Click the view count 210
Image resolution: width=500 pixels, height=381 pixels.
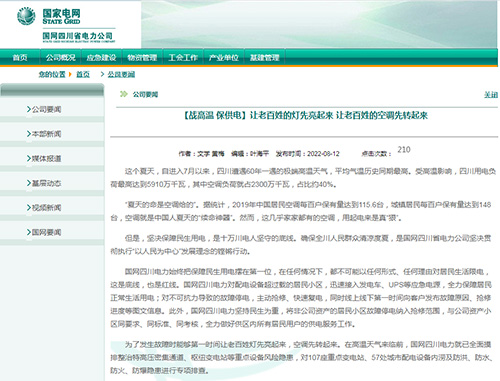coord(404,150)
